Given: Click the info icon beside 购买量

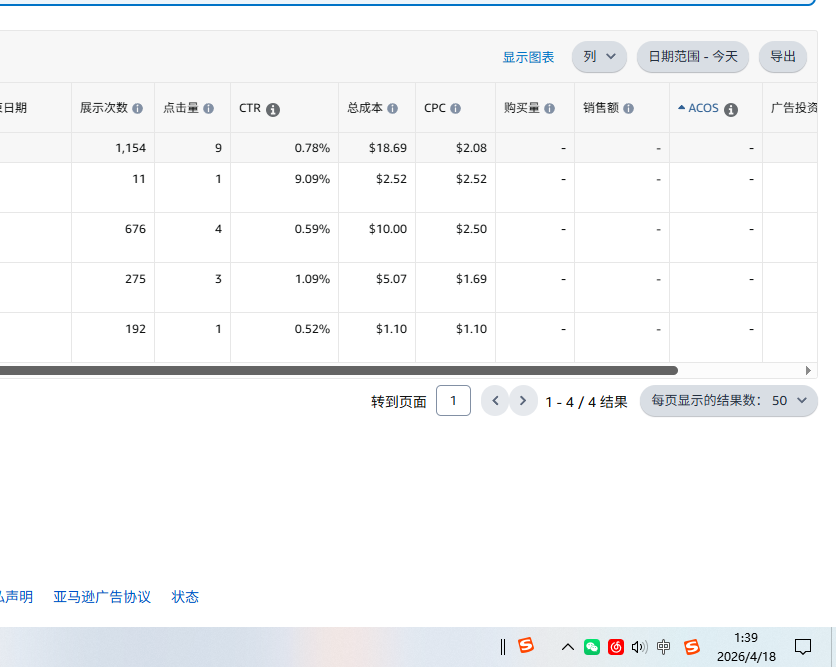Looking at the screenshot, I should pyautogui.click(x=550, y=109).
